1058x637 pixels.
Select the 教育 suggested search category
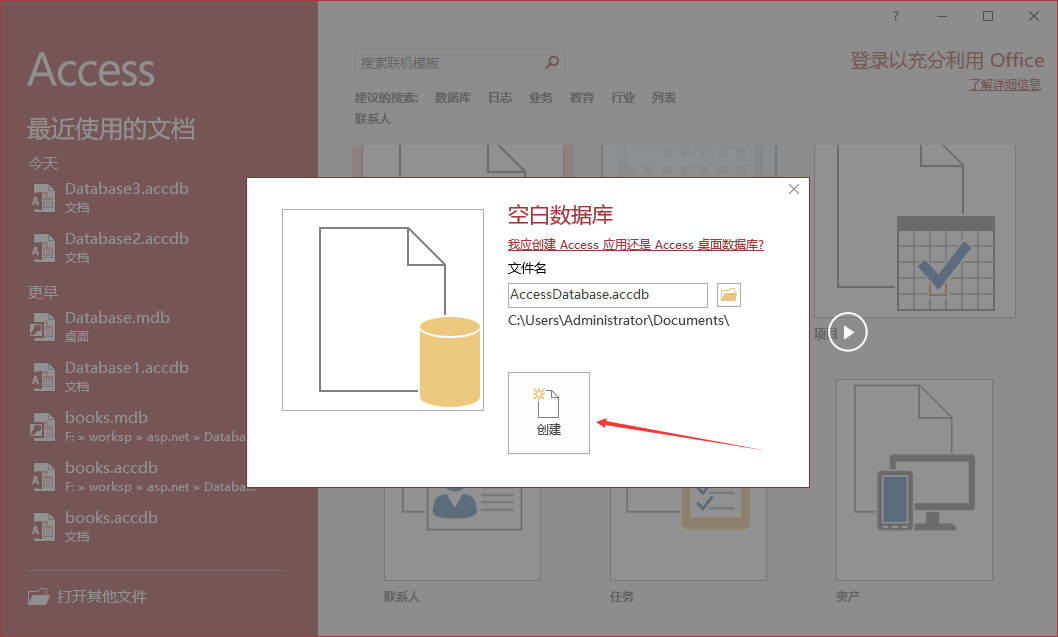[582, 98]
